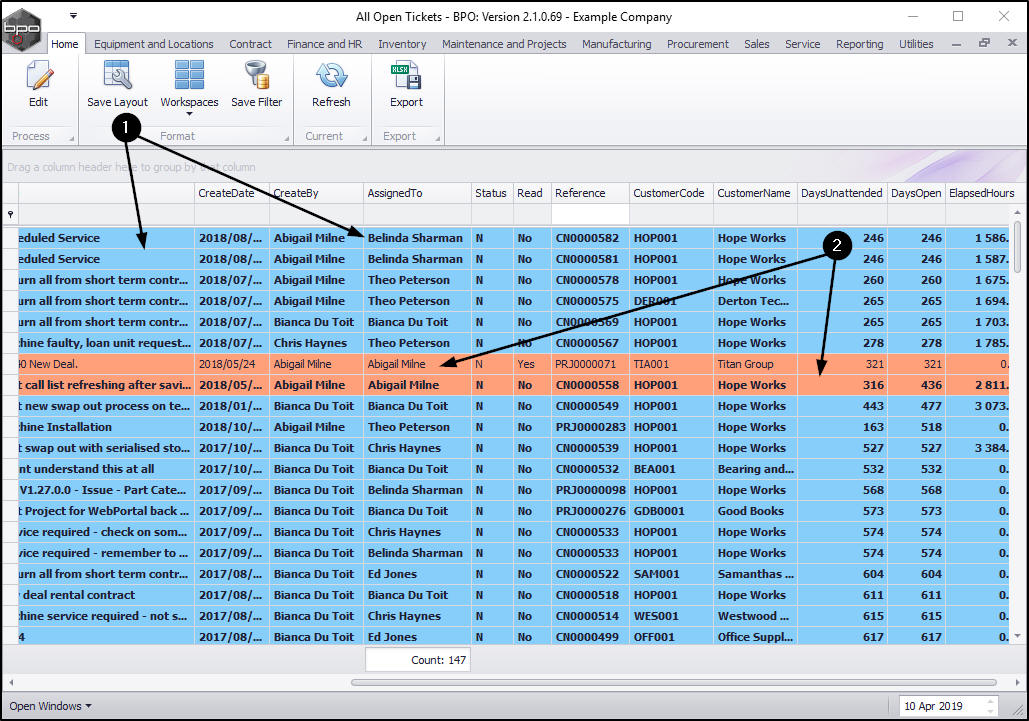Switch to the Home ribbon tab

click(x=65, y=44)
